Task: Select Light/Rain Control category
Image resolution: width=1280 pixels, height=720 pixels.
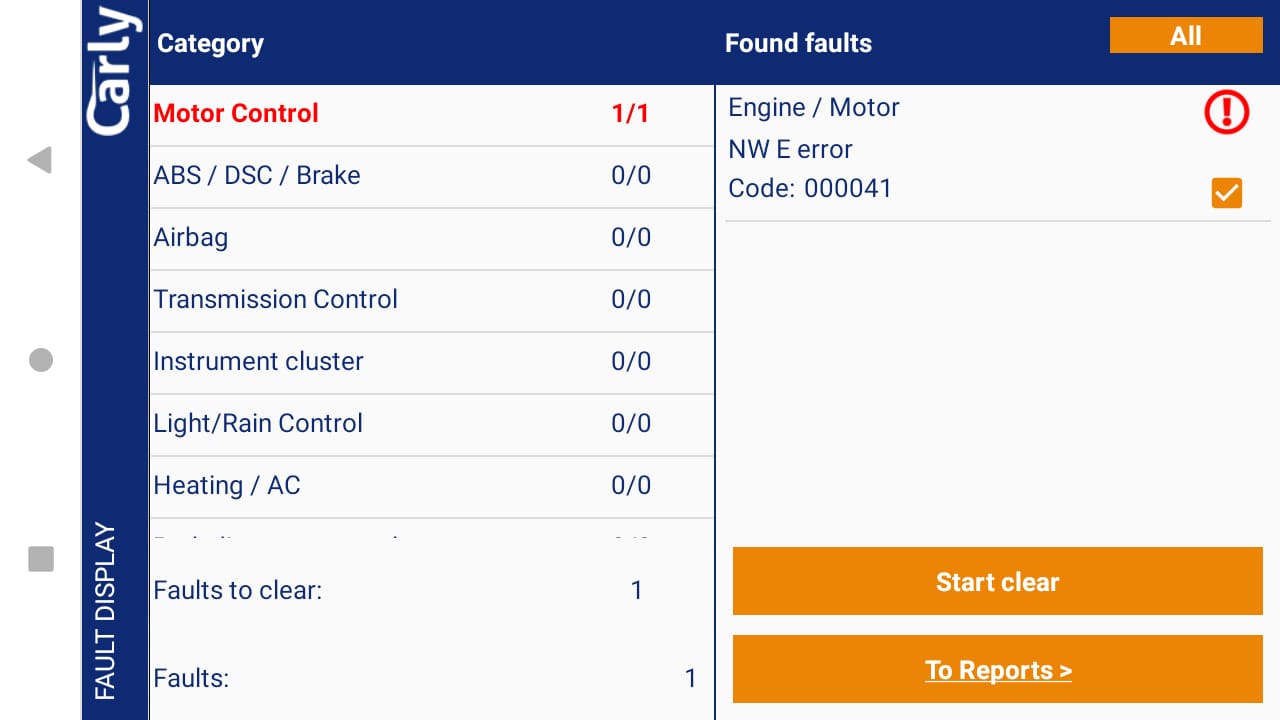Action: coord(258,423)
